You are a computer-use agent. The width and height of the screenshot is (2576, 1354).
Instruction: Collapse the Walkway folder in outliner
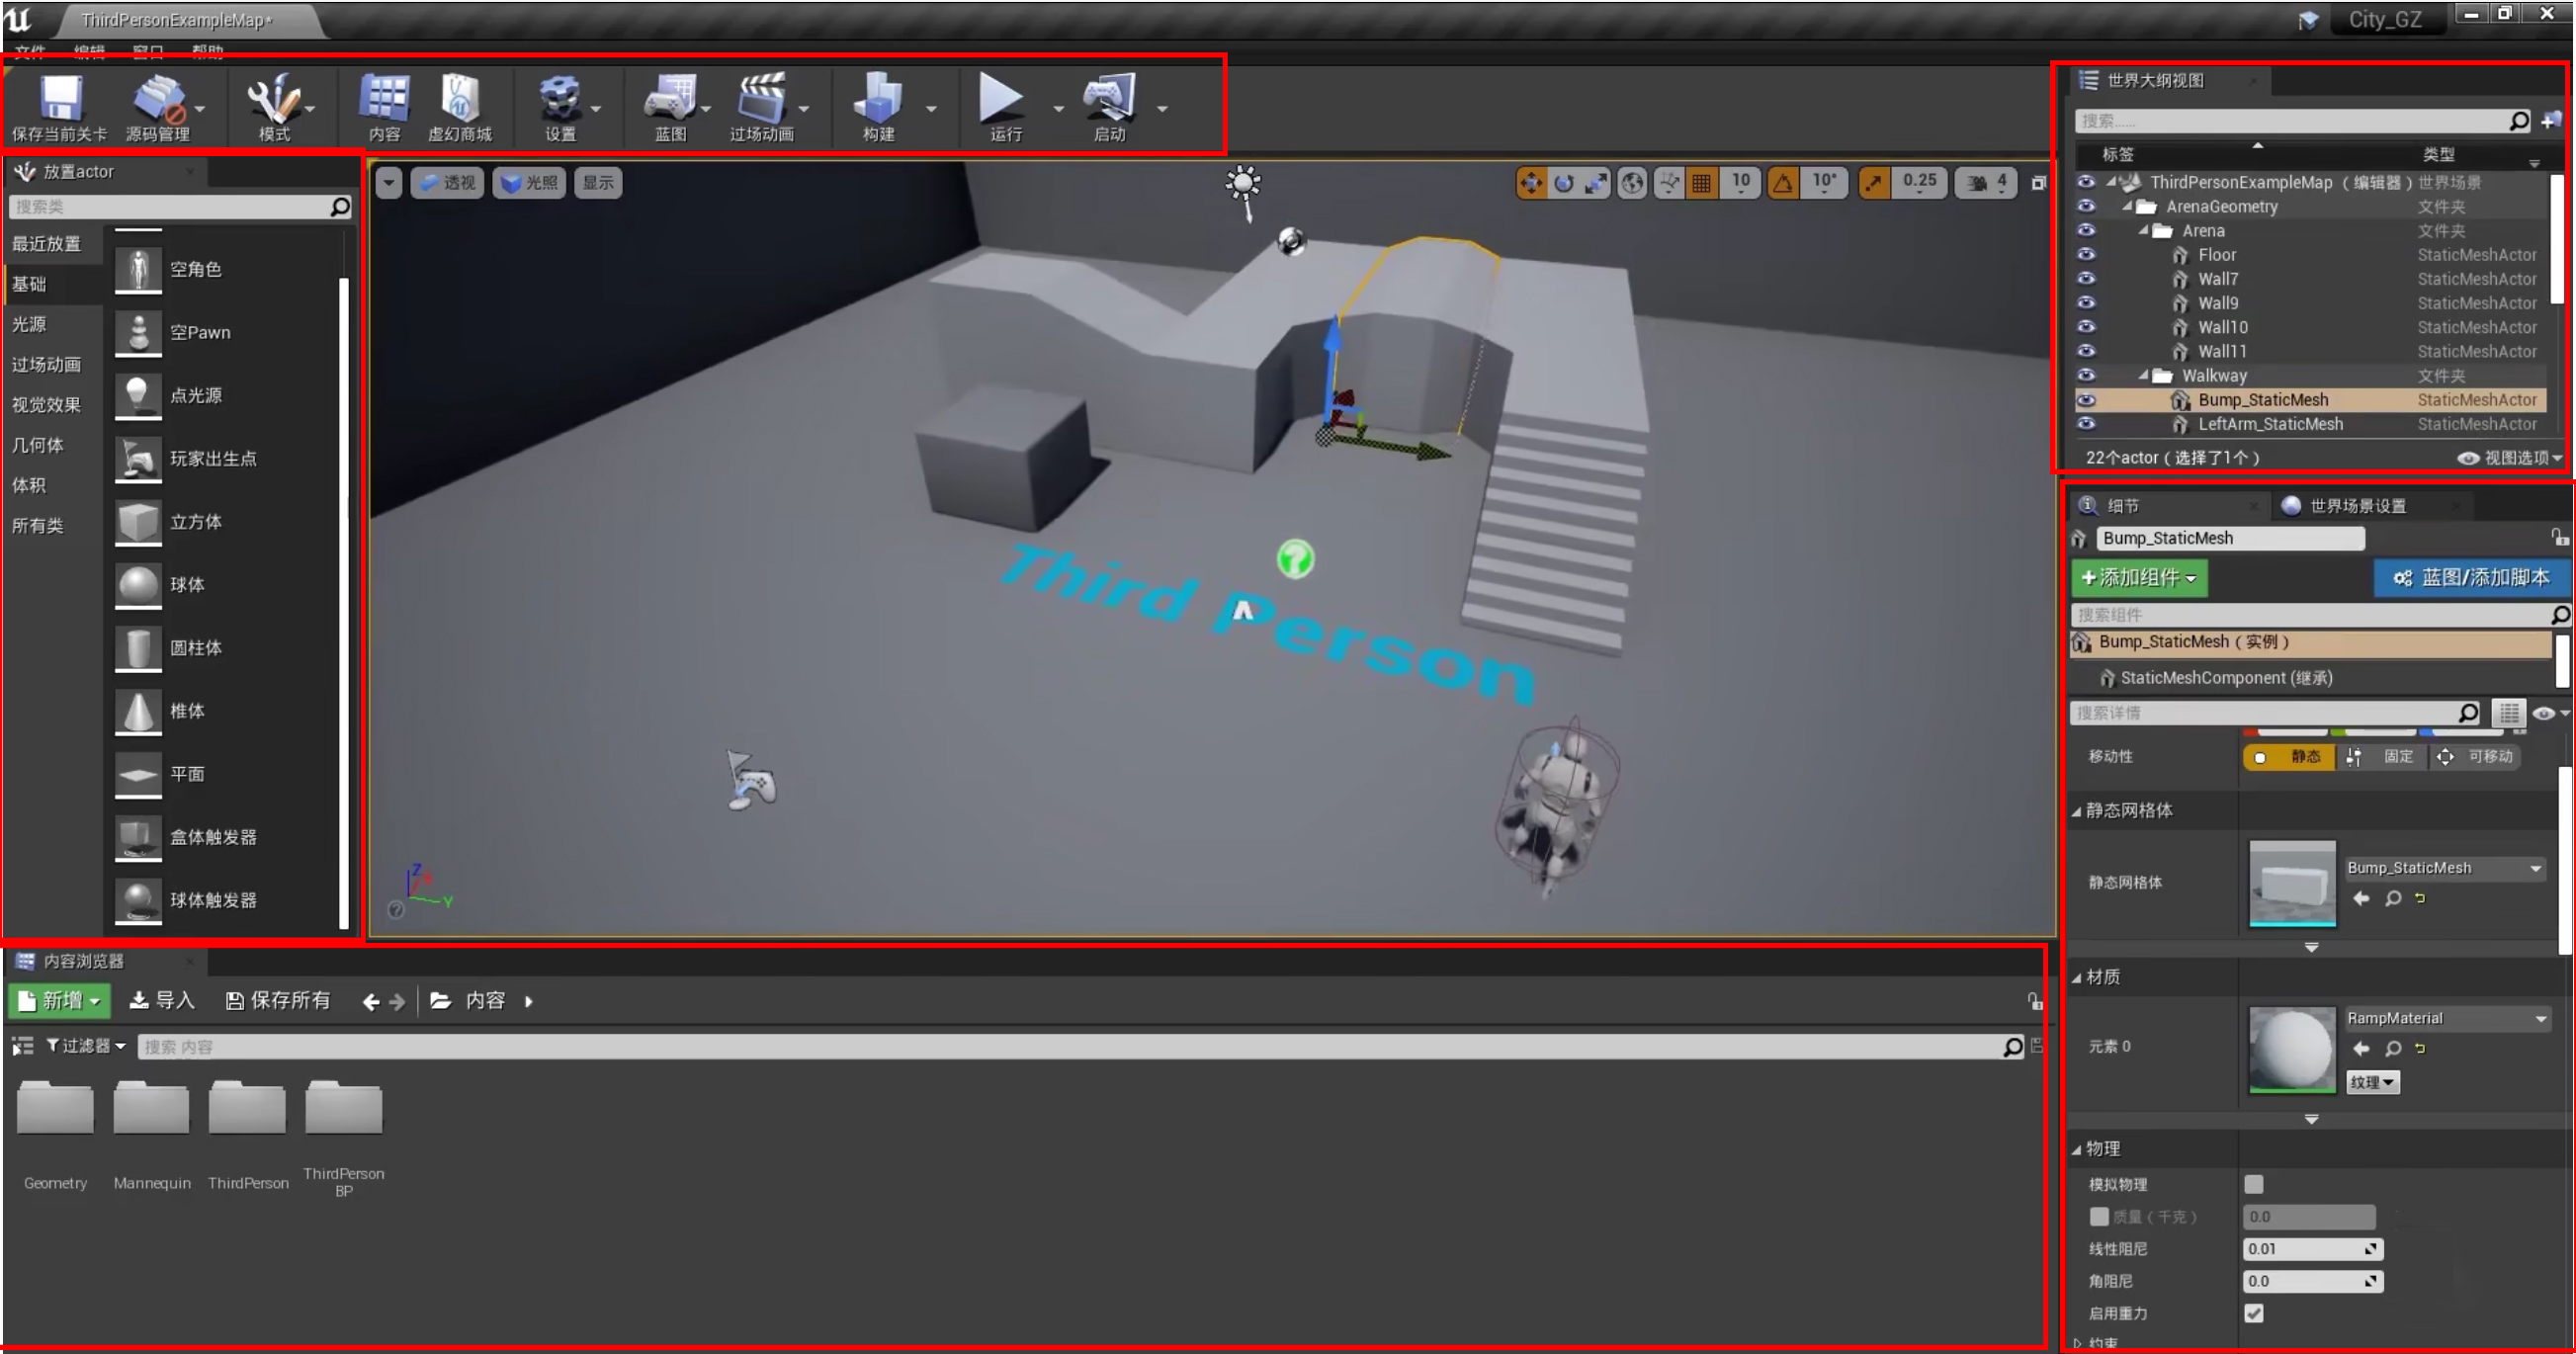pyautogui.click(x=2143, y=376)
